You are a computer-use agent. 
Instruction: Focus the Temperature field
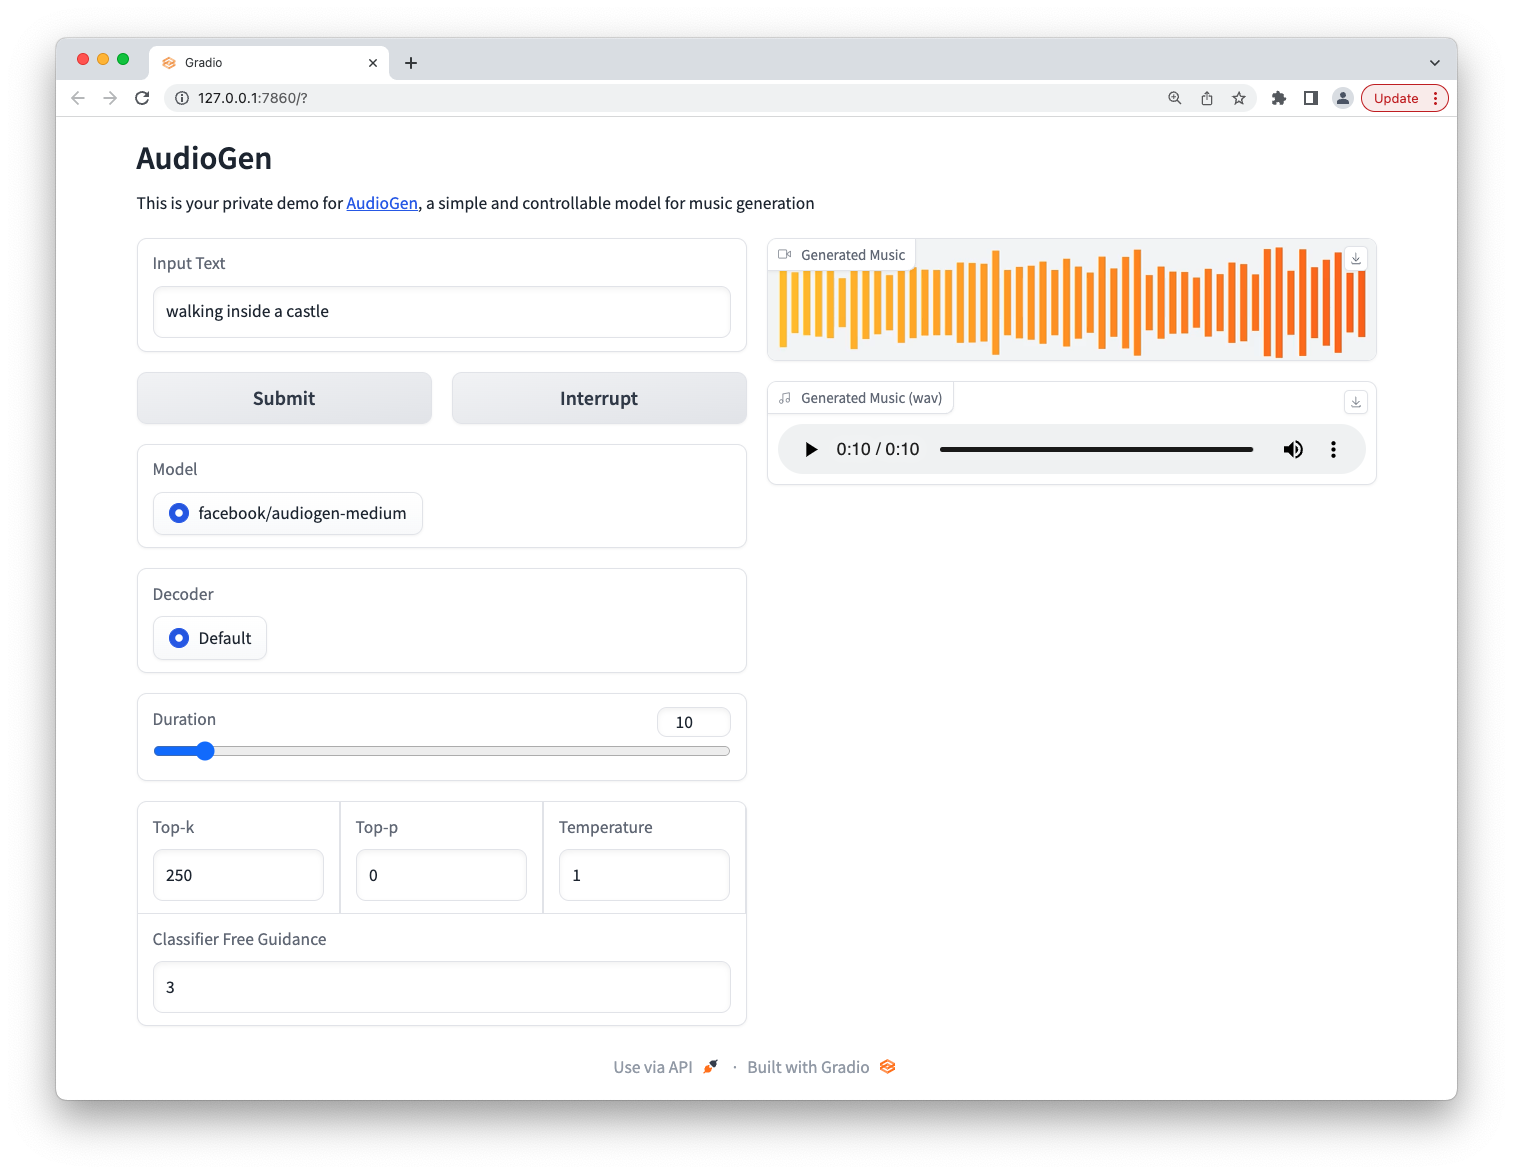pos(644,875)
